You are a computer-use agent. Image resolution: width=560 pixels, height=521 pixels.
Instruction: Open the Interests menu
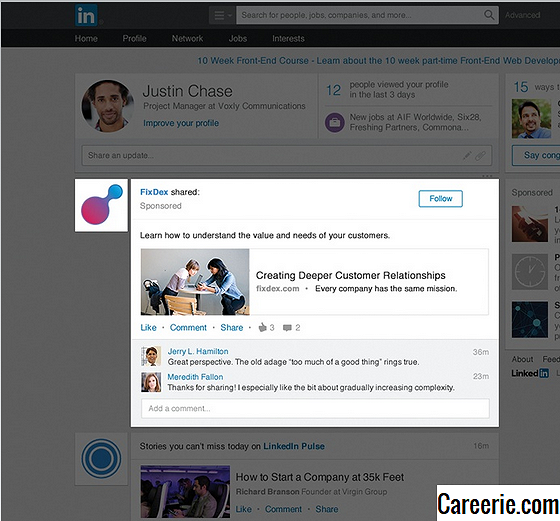click(x=288, y=39)
